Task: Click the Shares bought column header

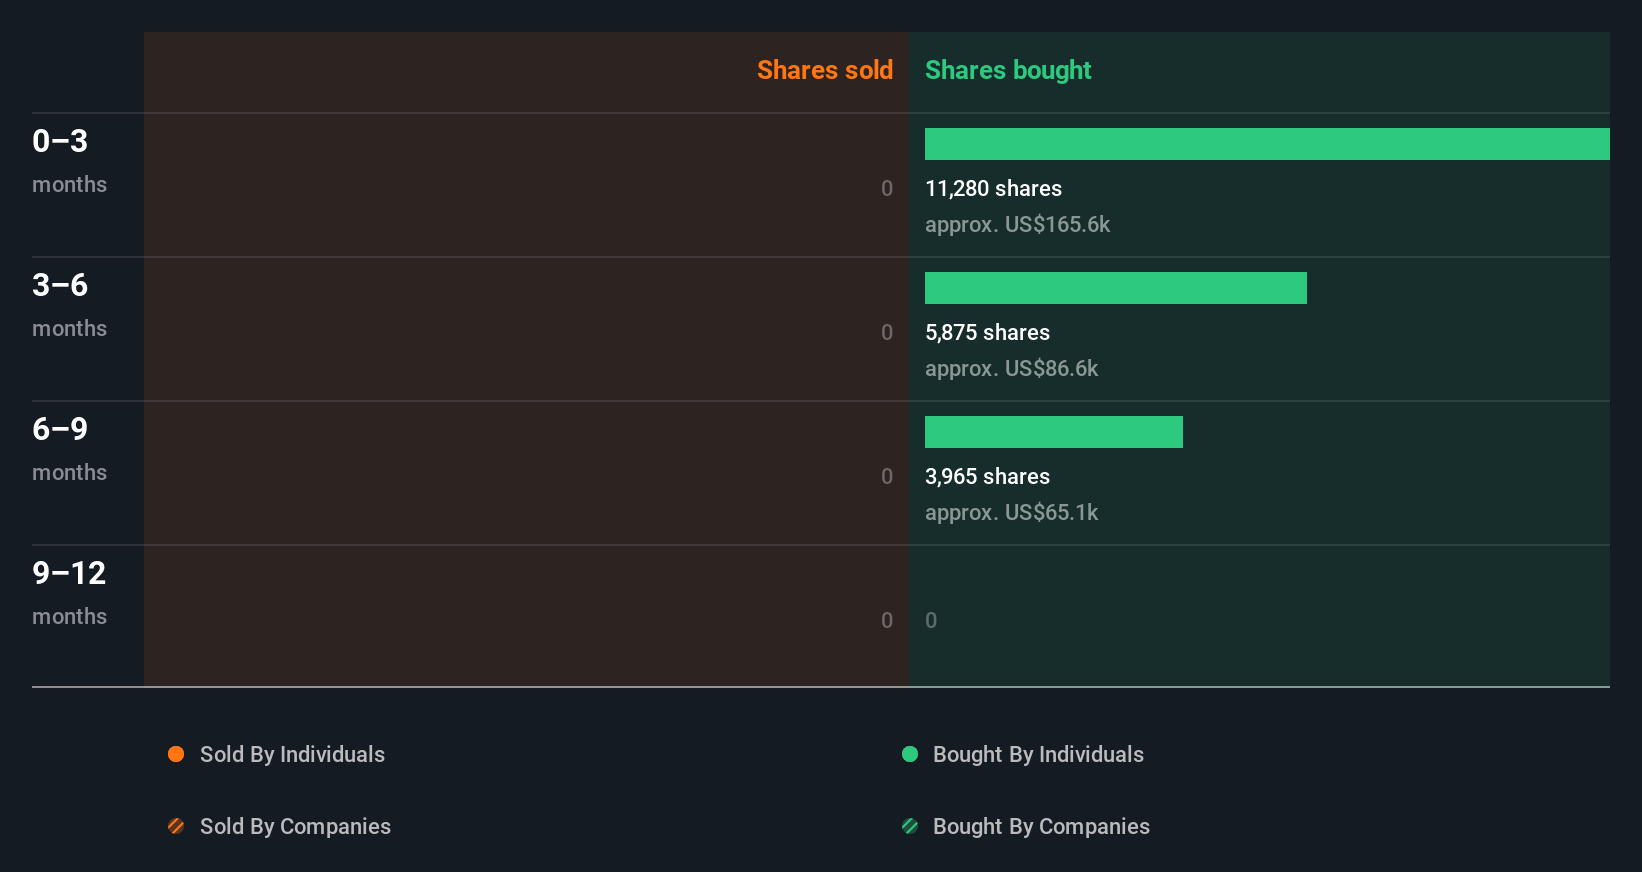Action: click(x=1008, y=70)
